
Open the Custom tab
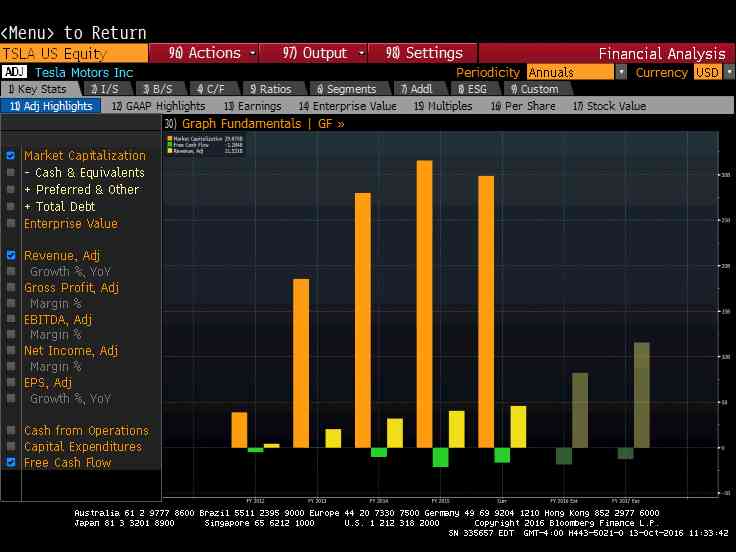click(x=536, y=89)
